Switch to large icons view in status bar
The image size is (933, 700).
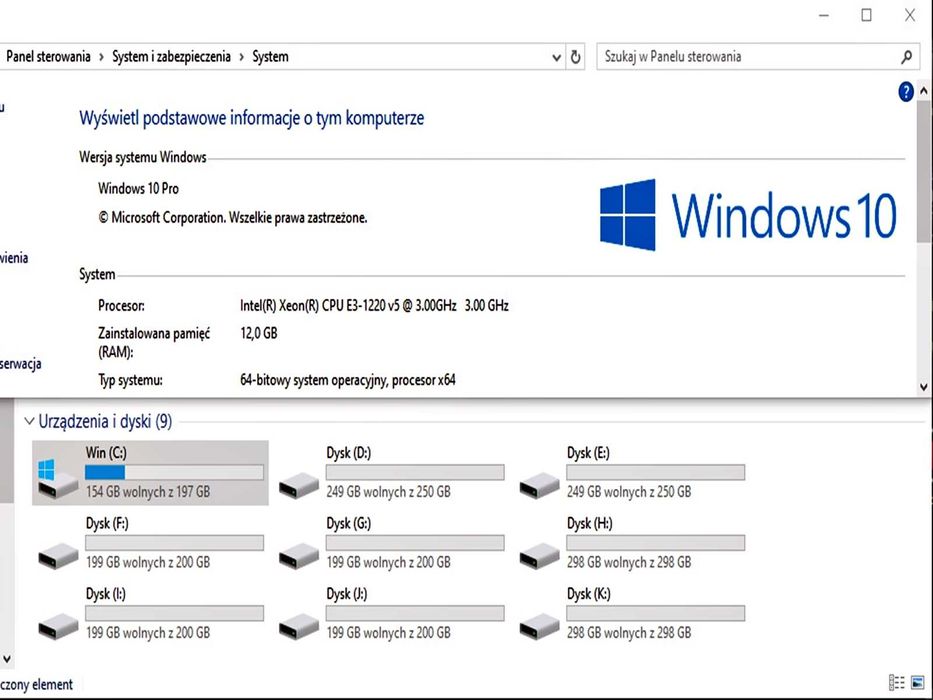[x=918, y=683]
